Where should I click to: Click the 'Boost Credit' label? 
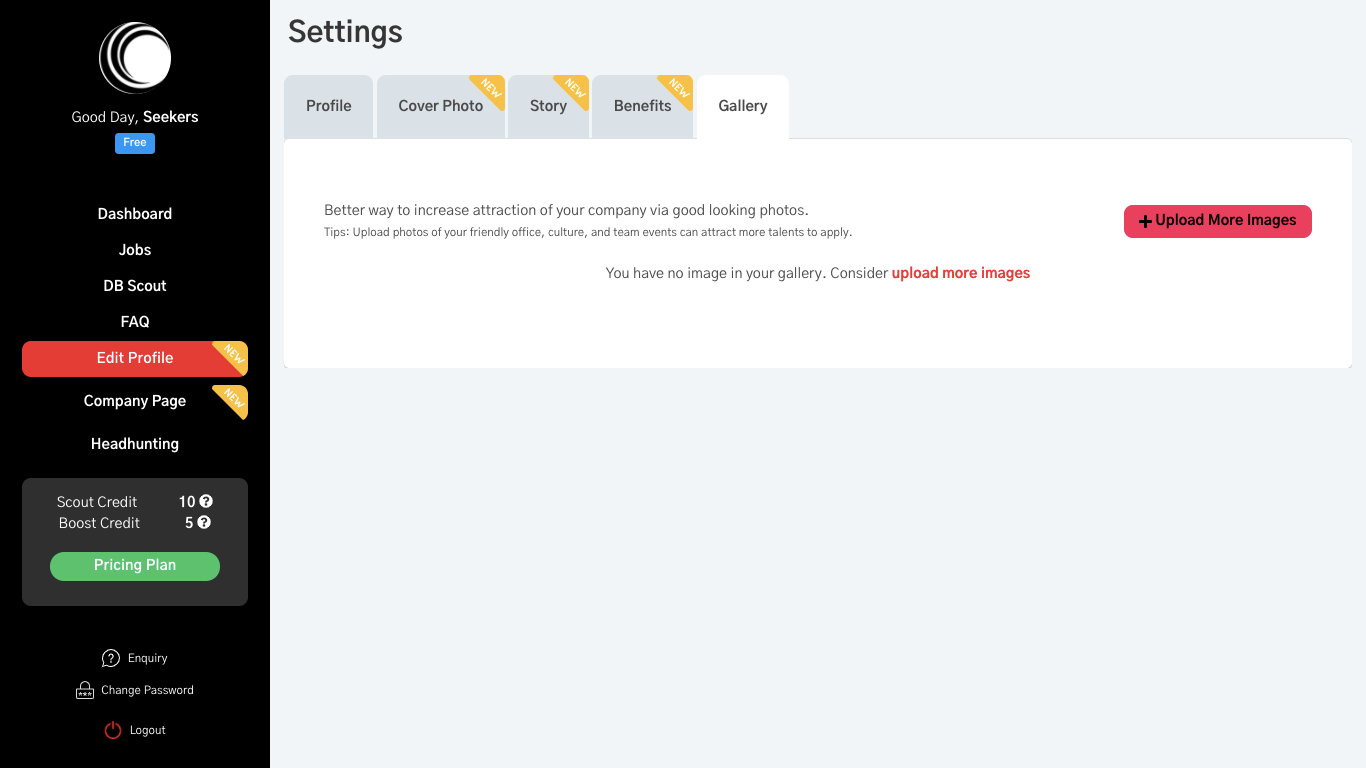coord(99,523)
